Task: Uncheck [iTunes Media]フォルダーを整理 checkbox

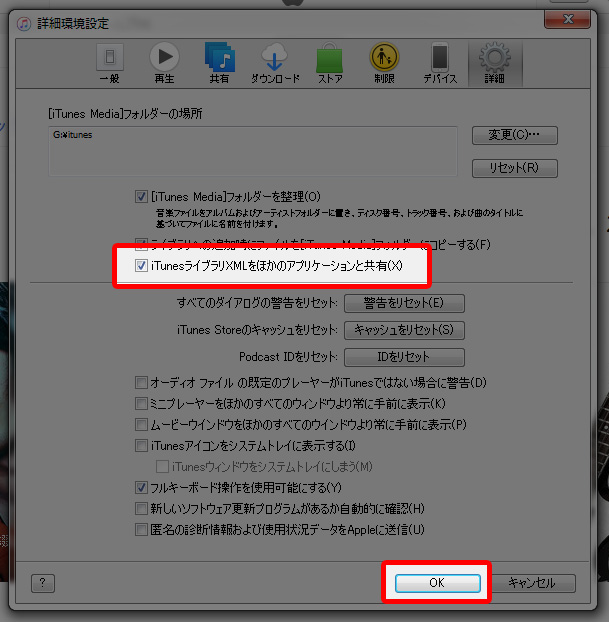Action: click(141, 196)
